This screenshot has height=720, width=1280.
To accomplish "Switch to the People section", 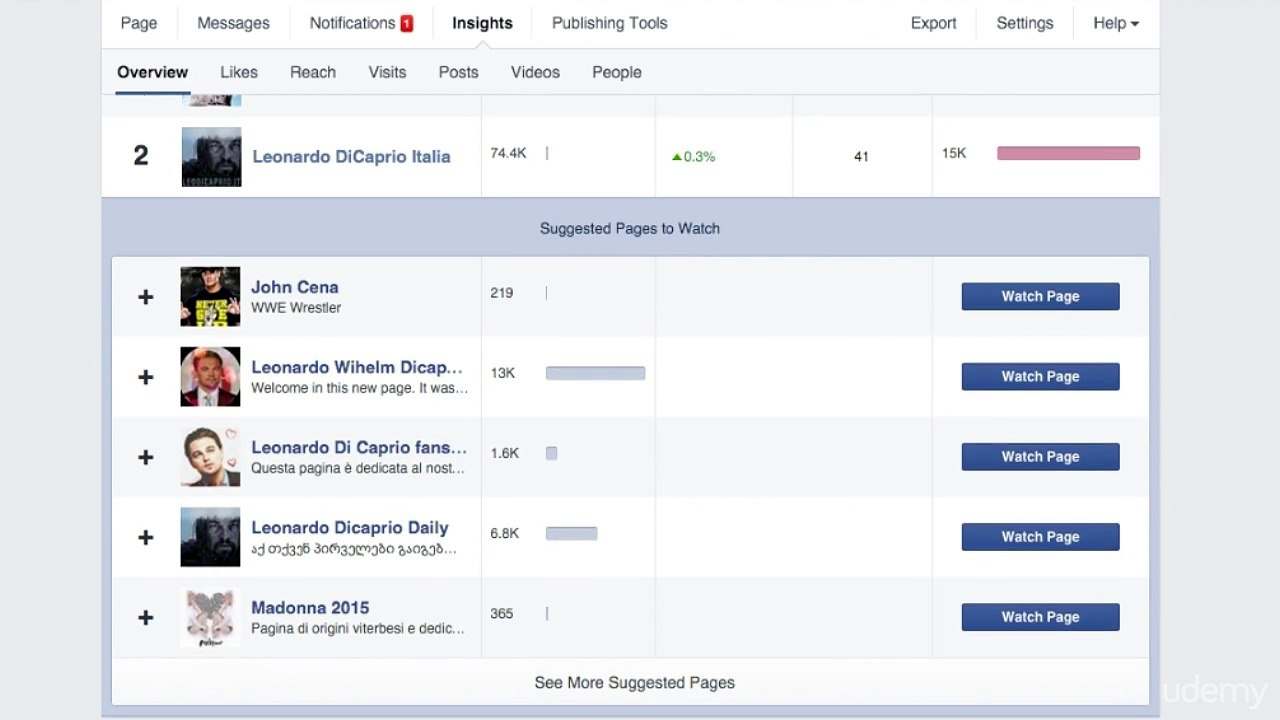I will [617, 72].
